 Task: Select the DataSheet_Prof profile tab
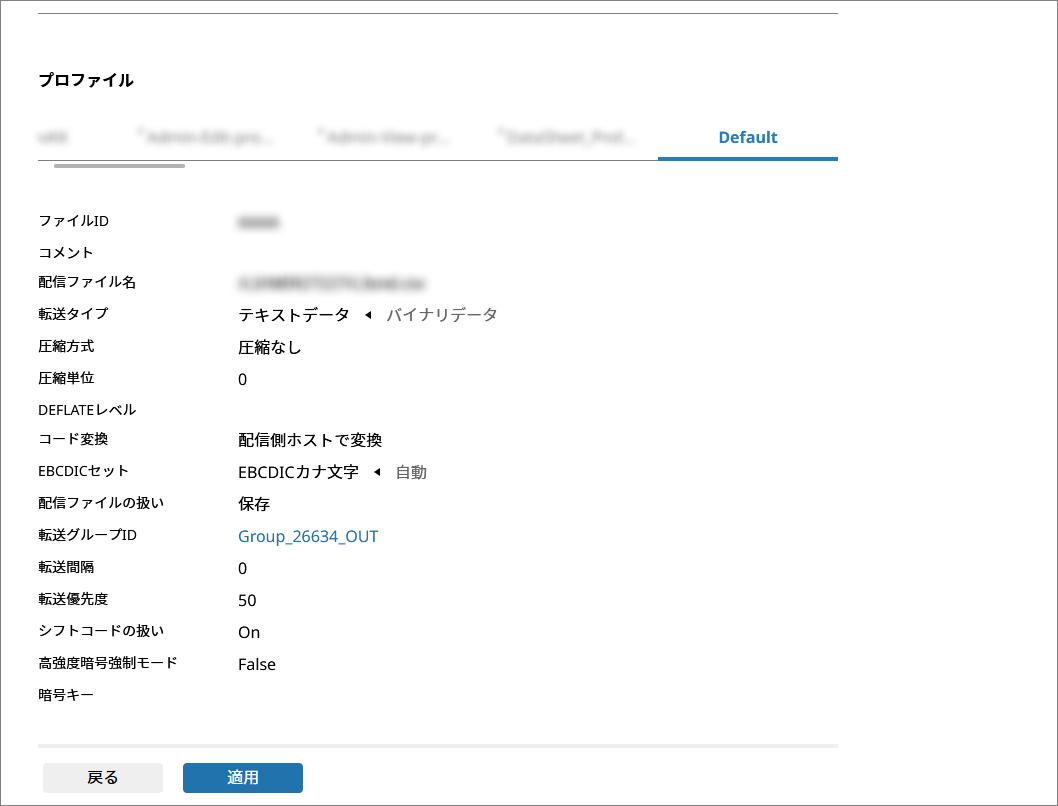coord(566,138)
